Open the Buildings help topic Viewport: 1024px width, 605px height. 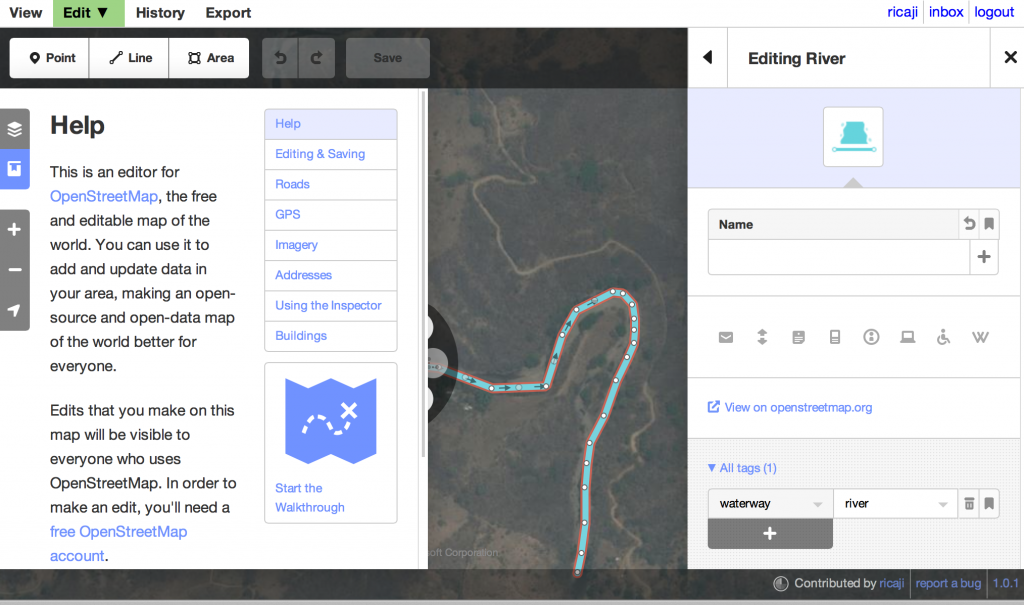click(x=330, y=336)
